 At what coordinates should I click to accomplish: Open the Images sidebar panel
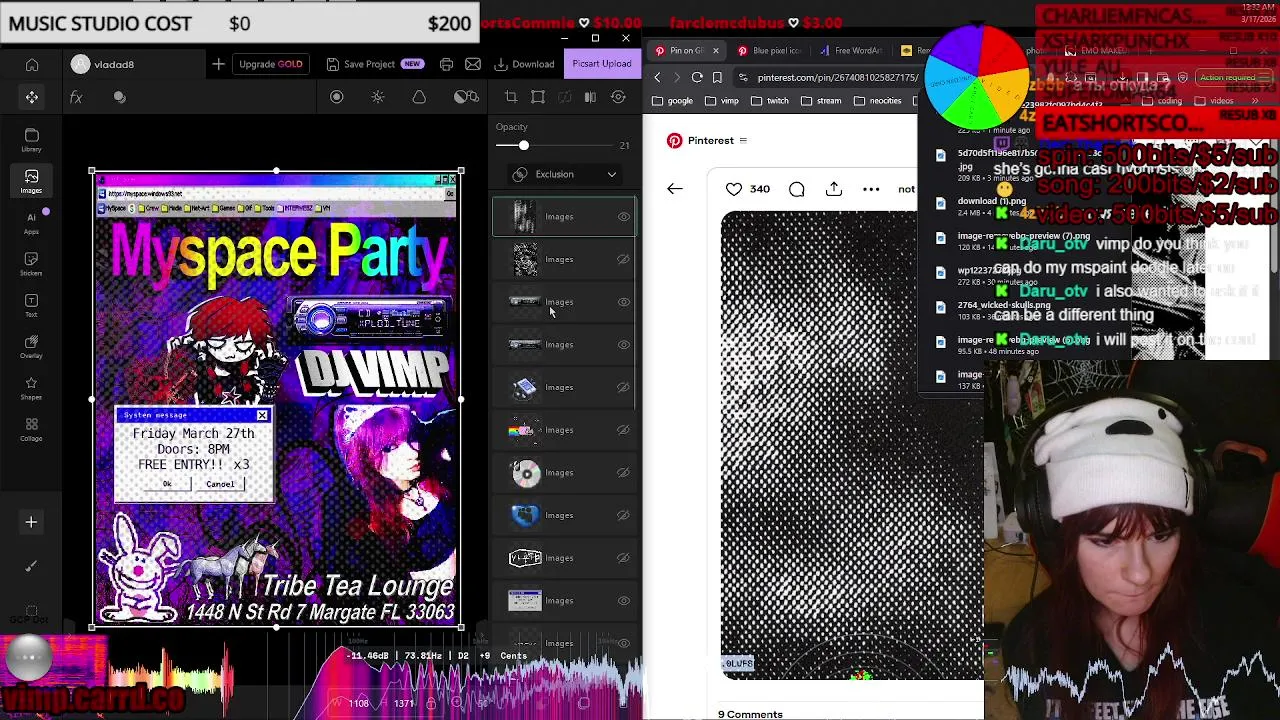(32, 180)
